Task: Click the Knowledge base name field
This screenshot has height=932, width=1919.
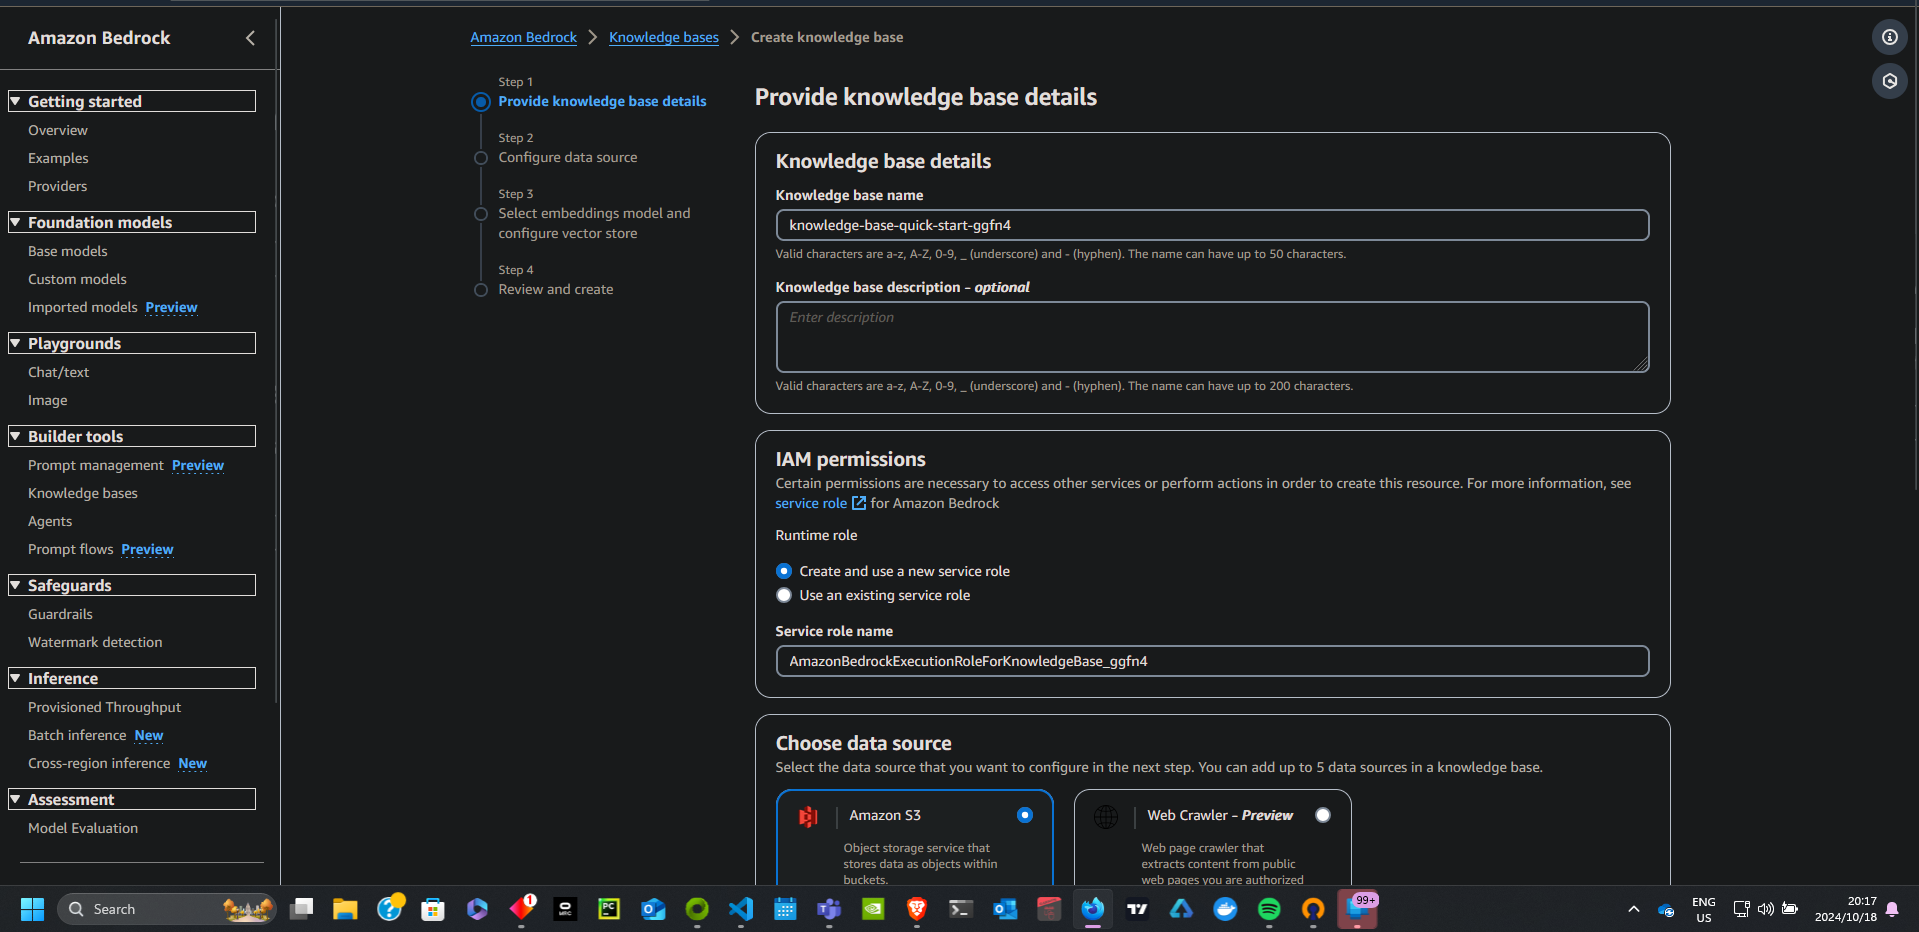Action: (1212, 225)
